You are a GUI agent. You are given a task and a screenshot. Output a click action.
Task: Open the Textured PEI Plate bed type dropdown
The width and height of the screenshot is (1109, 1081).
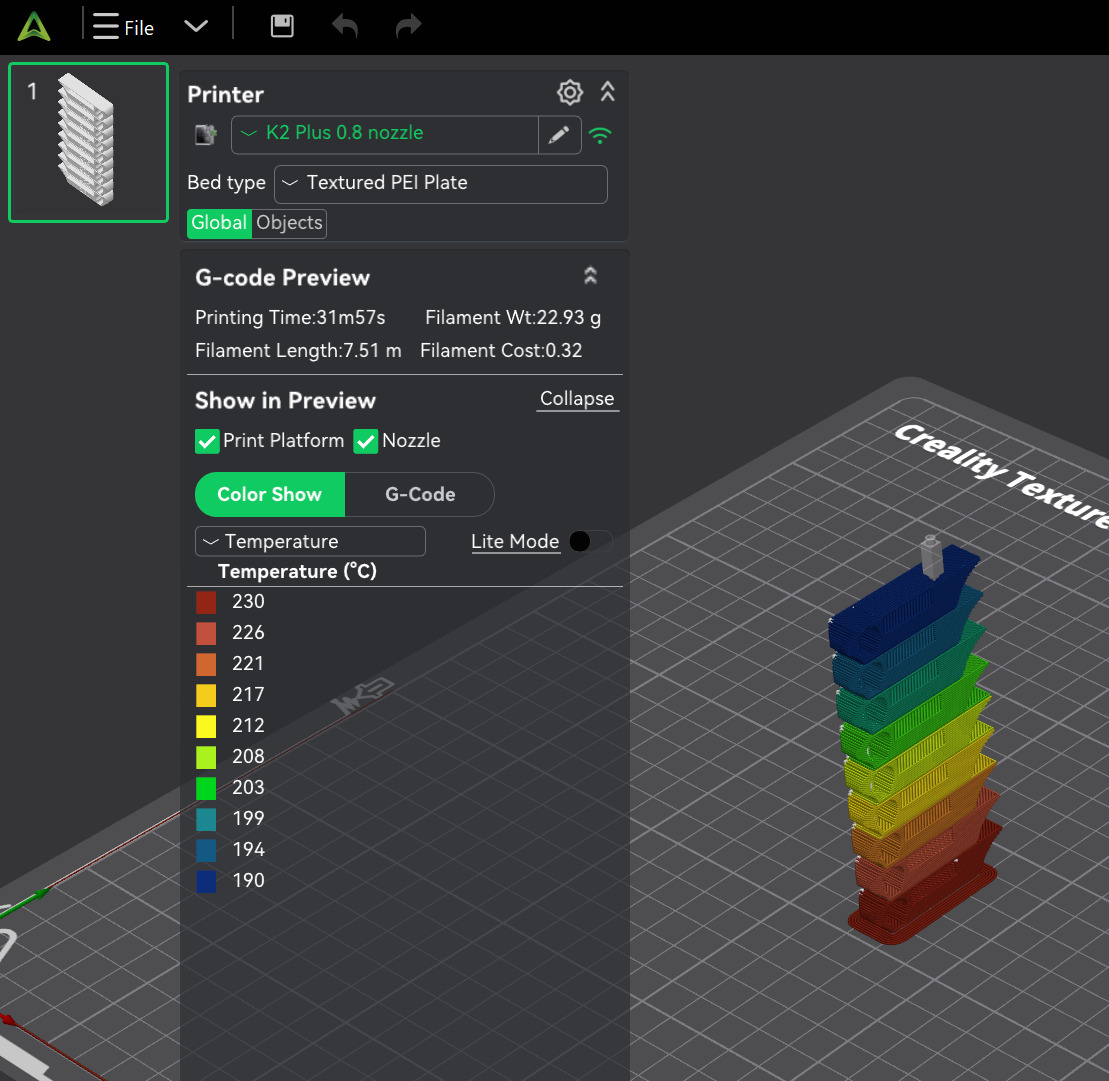[x=440, y=183]
